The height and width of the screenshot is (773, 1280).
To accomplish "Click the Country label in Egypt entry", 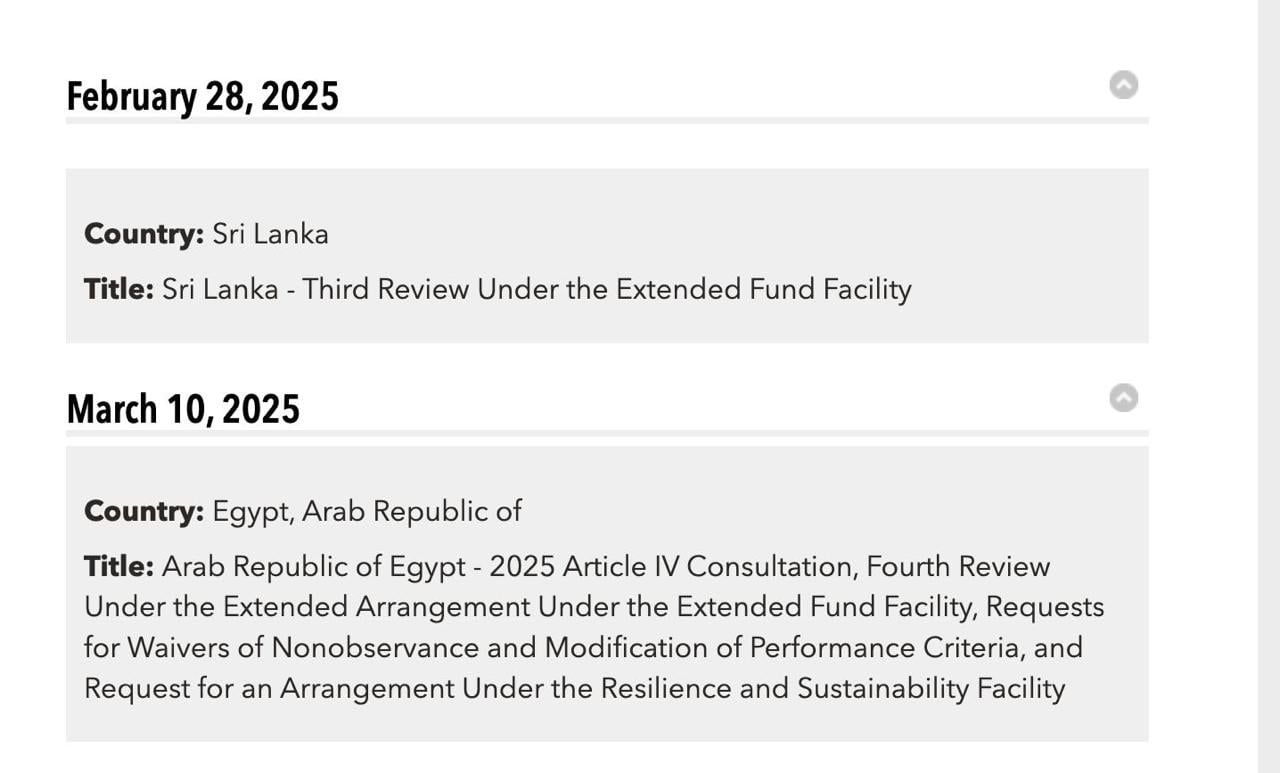I will 144,511.
